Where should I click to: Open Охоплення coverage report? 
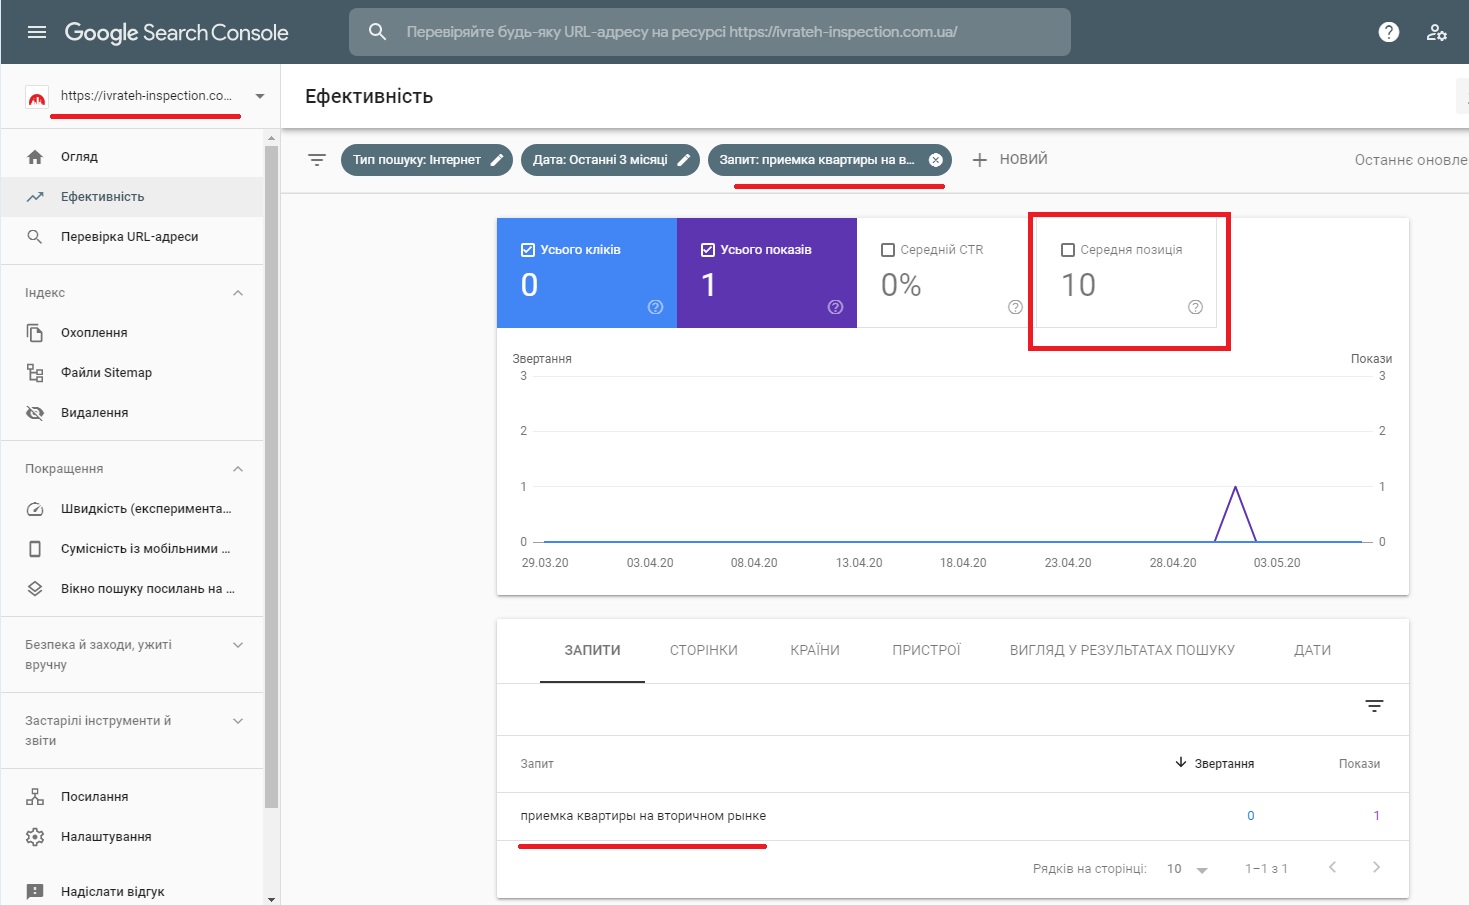(132, 333)
